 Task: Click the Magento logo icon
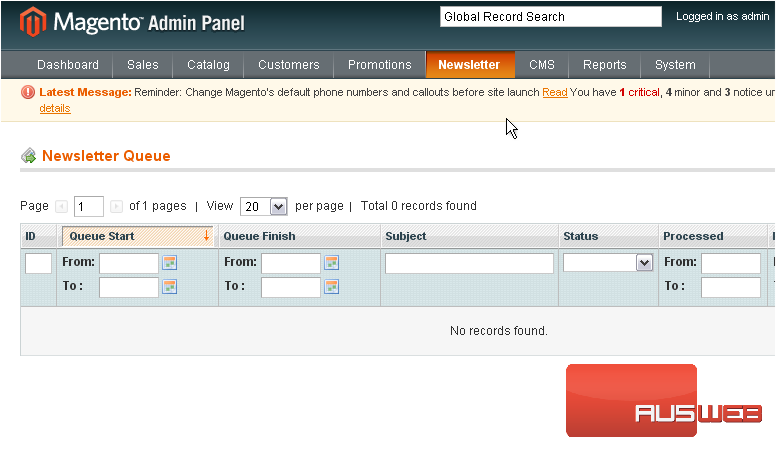33,22
